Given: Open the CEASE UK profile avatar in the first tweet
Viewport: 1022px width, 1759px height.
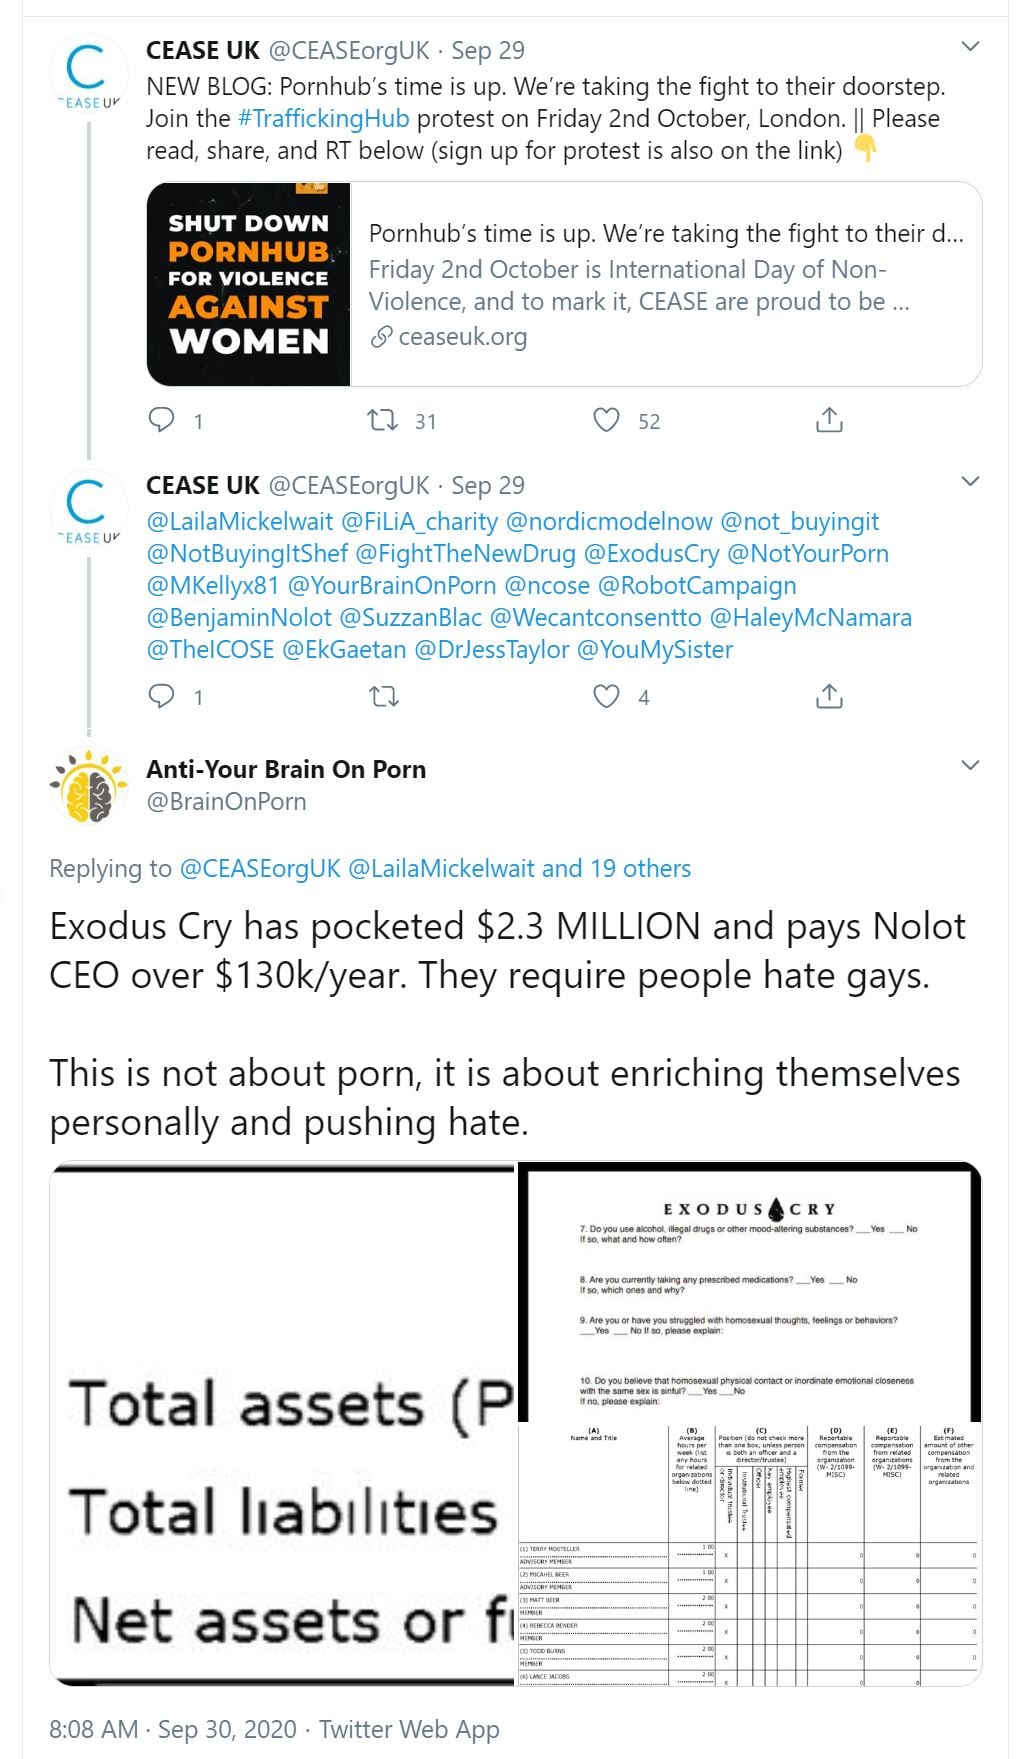Looking at the screenshot, I should tap(88, 73).
